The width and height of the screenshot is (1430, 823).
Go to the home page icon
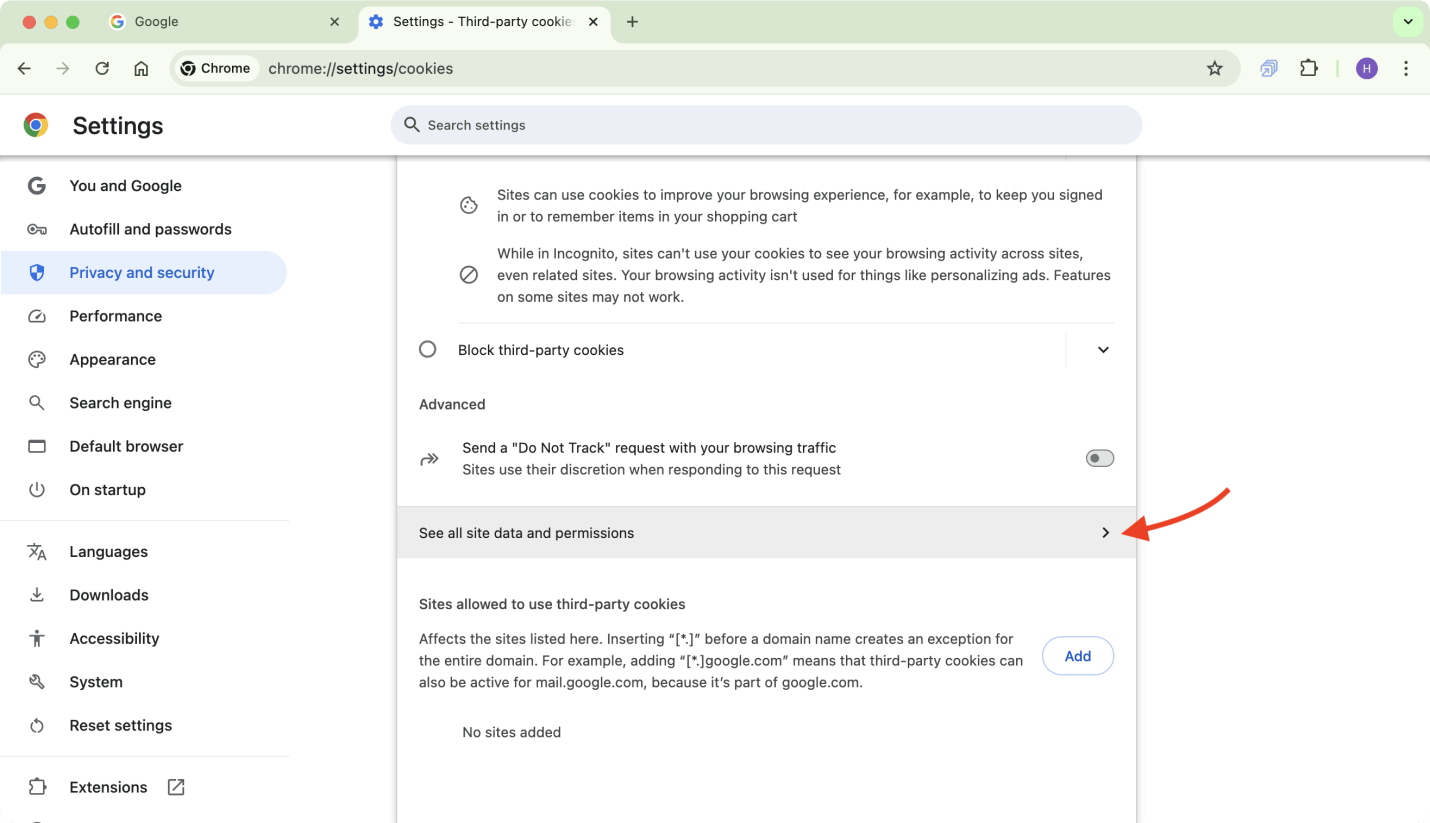pyautogui.click(x=141, y=69)
